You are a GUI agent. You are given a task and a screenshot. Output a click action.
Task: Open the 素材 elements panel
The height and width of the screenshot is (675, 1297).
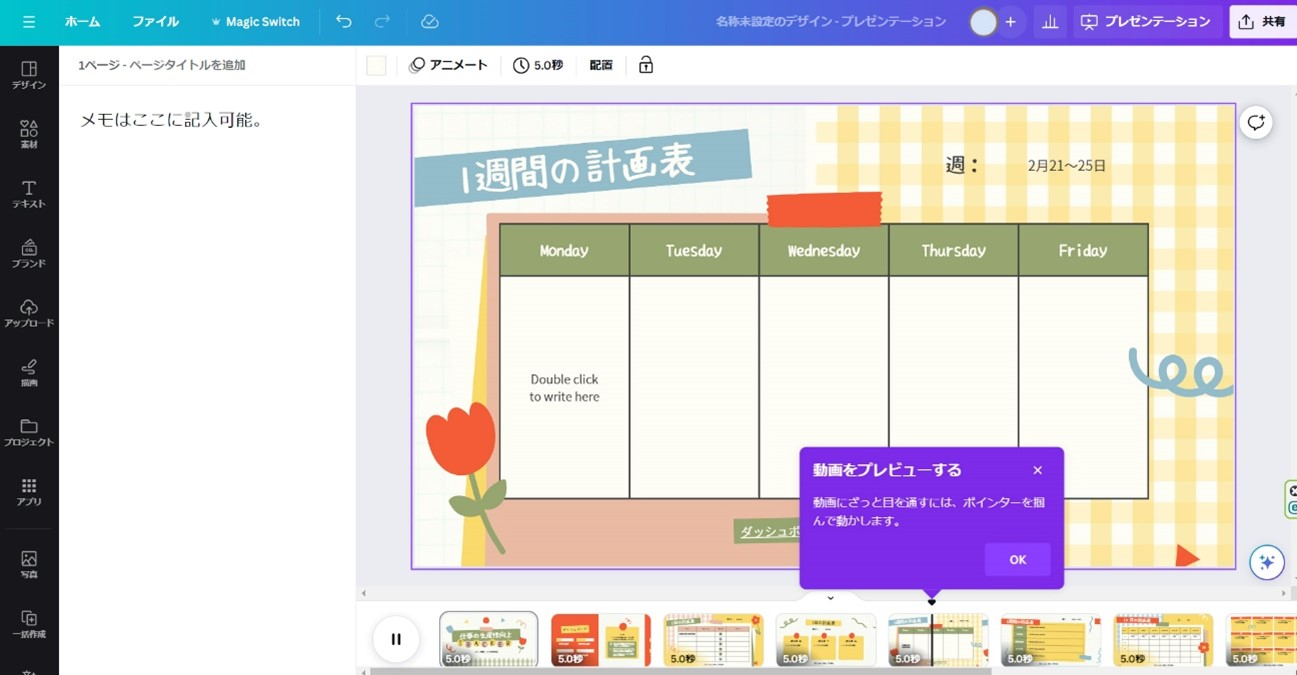[x=29, y=135]
